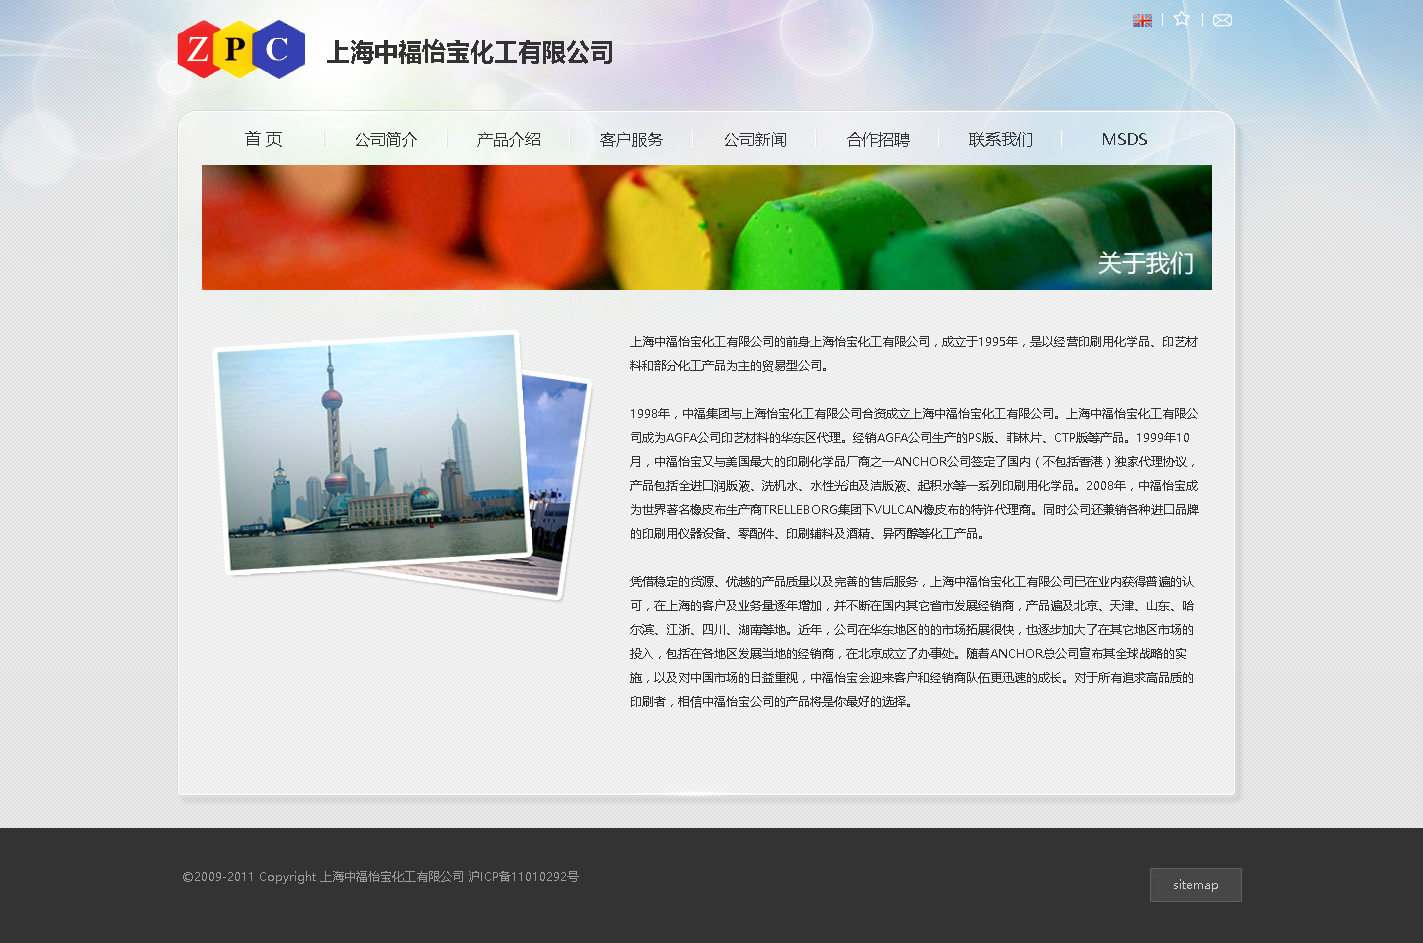
Task: Click the MSDS navigation item
Action: point(1124,139)
